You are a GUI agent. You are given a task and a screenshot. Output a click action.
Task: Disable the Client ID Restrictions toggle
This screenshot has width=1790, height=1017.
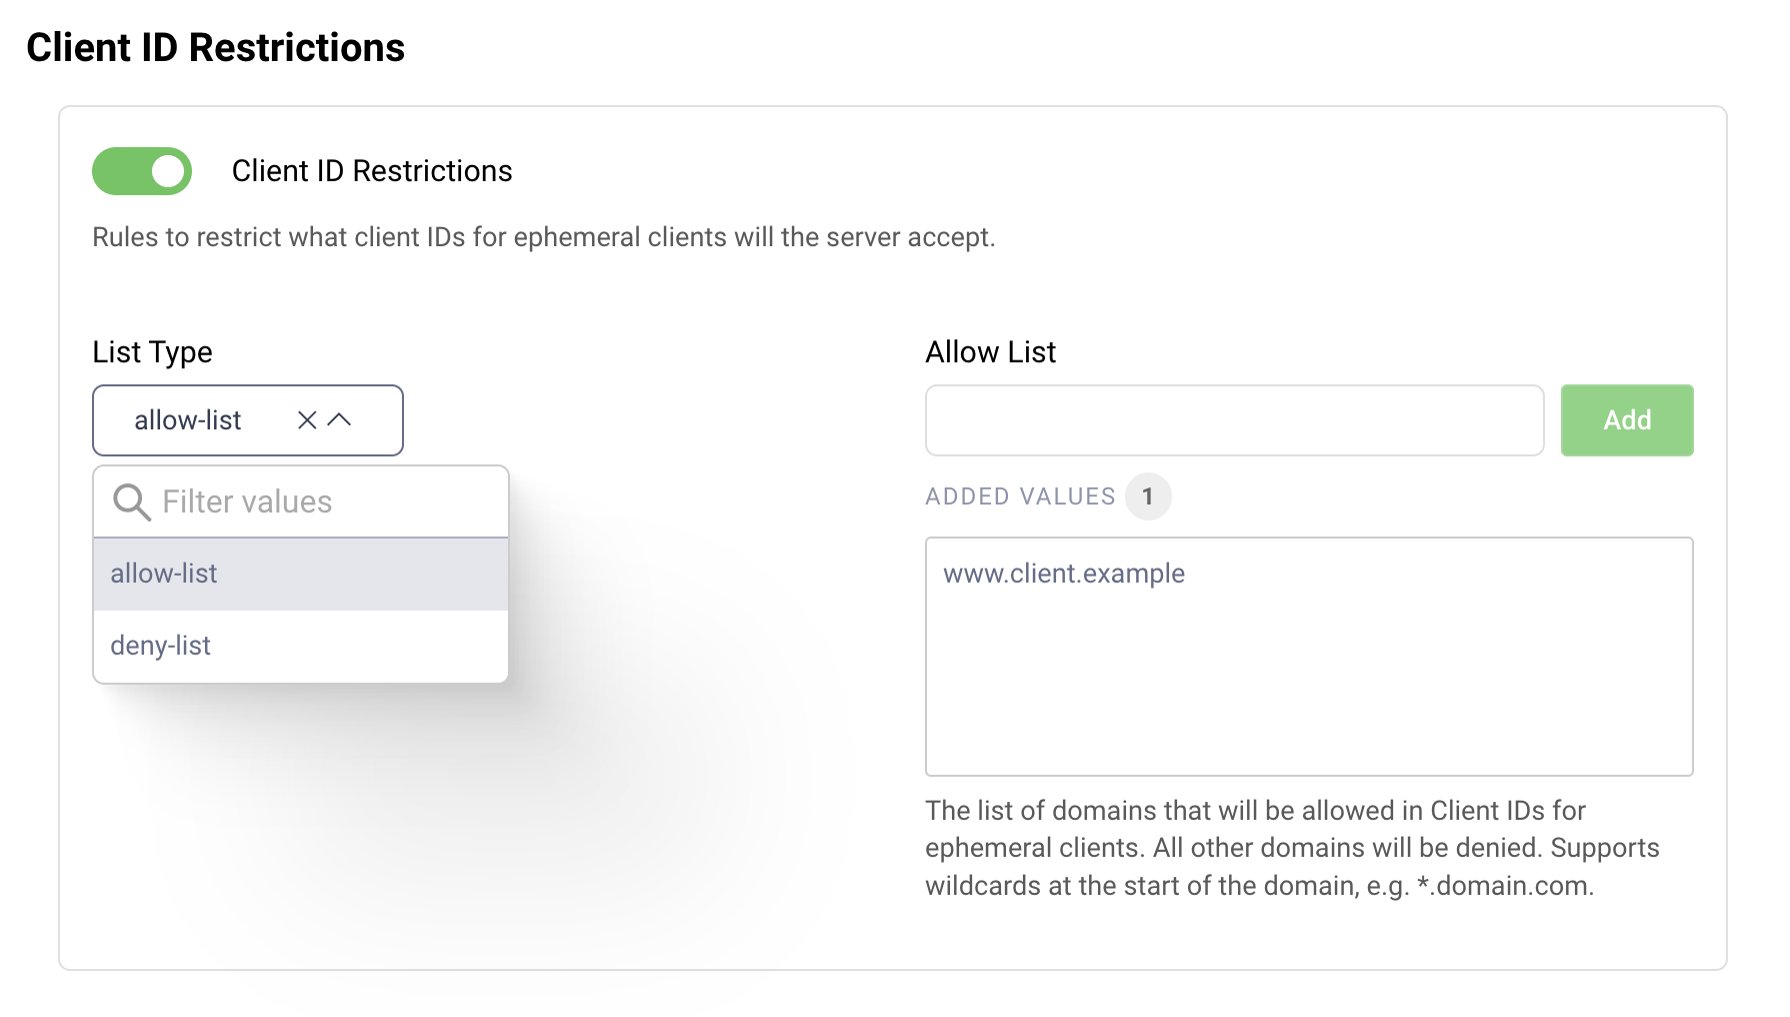tap(141, 170)
